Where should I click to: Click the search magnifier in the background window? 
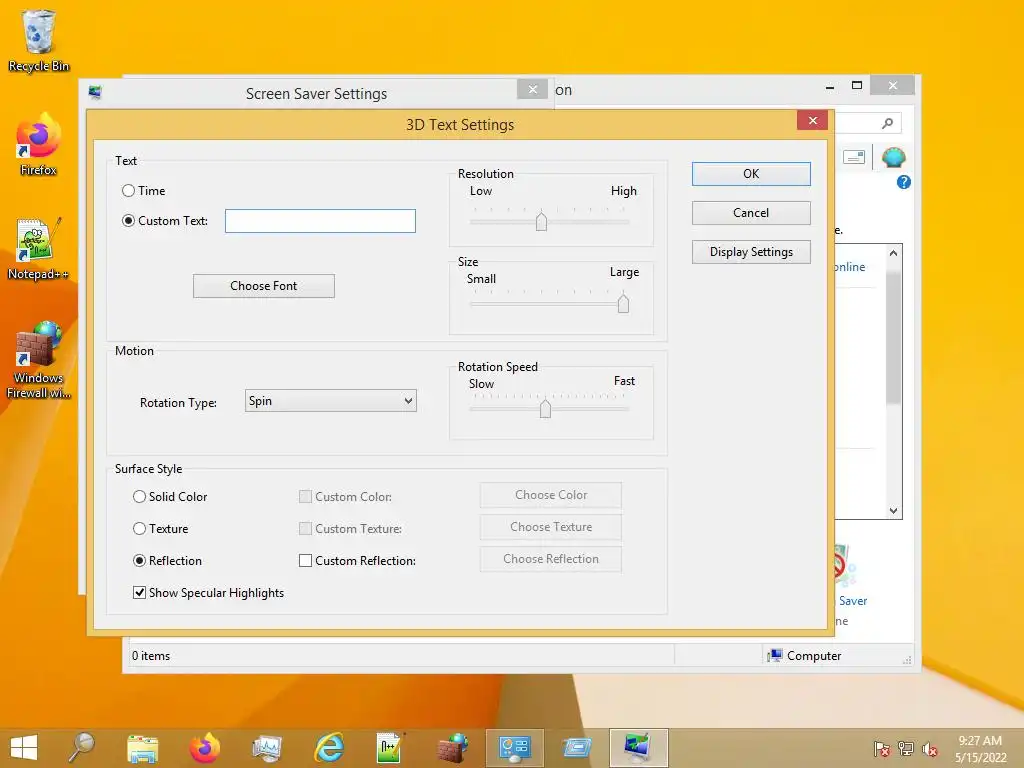[x=888, y=123]
